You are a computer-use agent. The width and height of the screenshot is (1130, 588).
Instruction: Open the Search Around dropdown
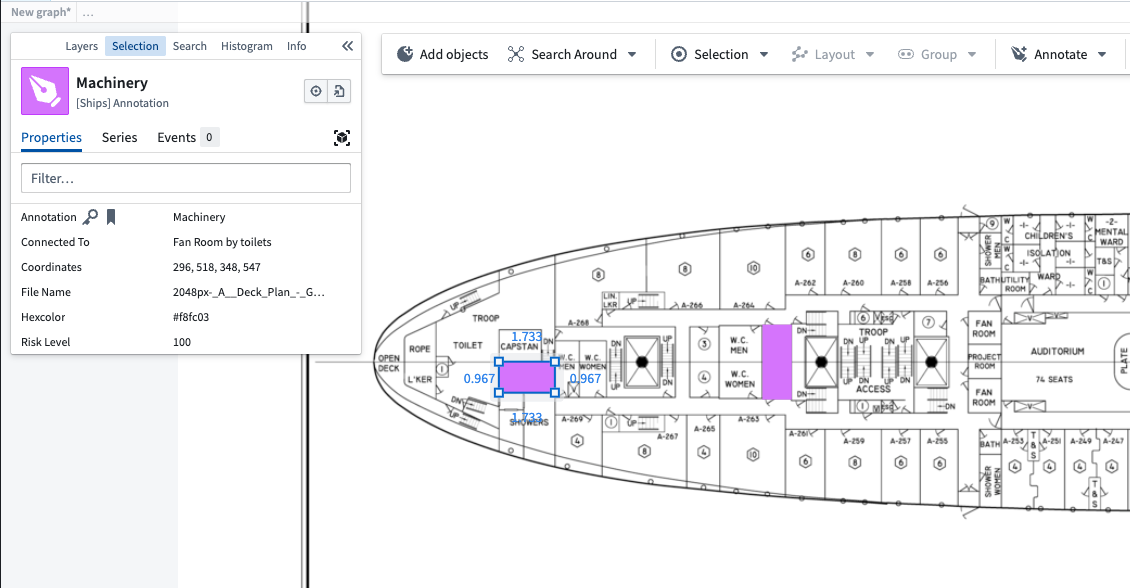[572, 54]
